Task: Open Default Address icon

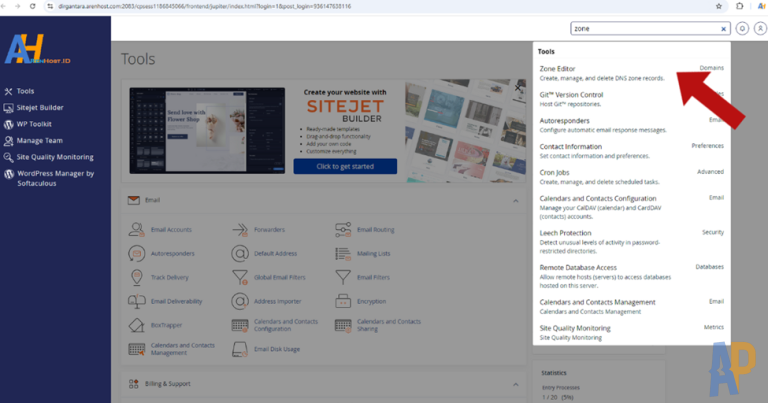Action: click(x=240, y=254)
